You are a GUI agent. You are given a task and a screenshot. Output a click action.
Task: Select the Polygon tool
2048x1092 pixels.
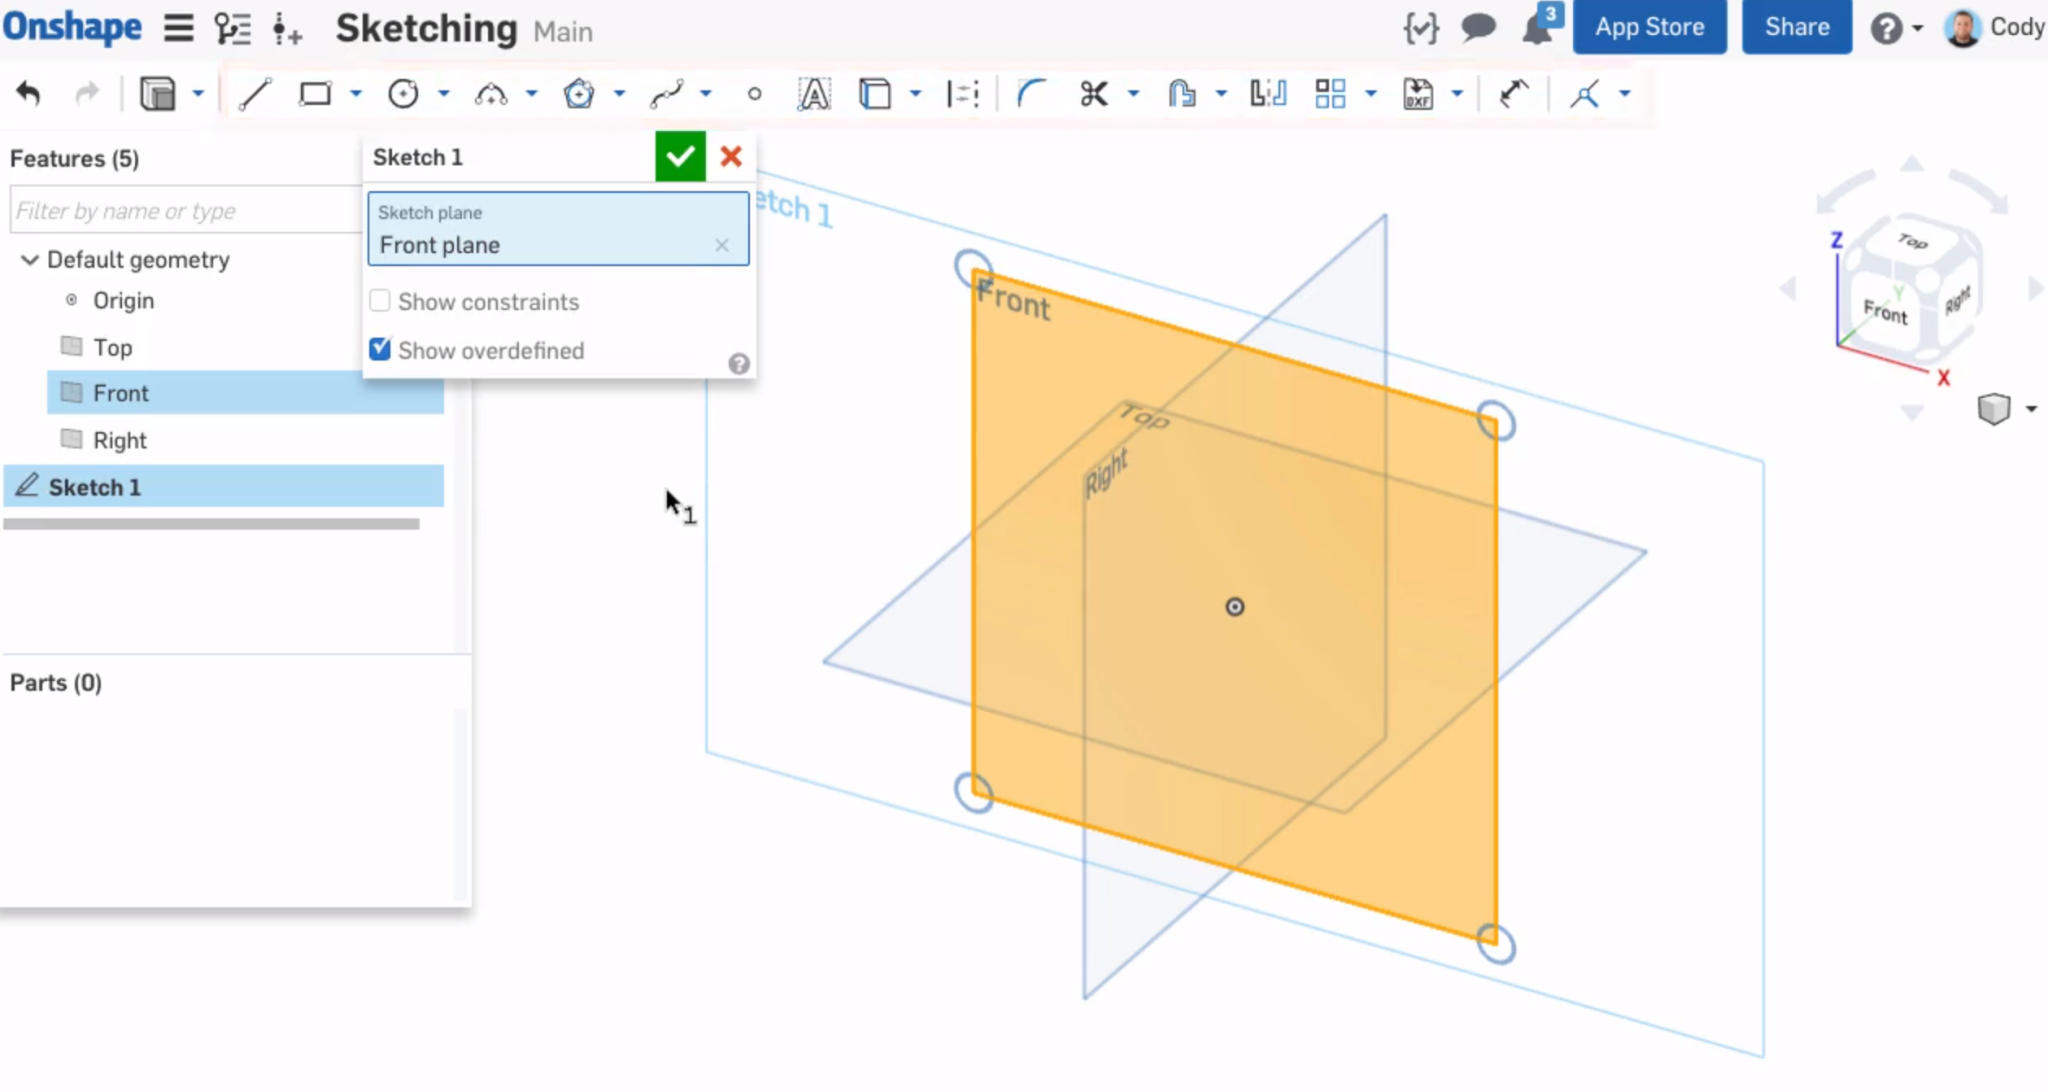(x=579, y=94)
